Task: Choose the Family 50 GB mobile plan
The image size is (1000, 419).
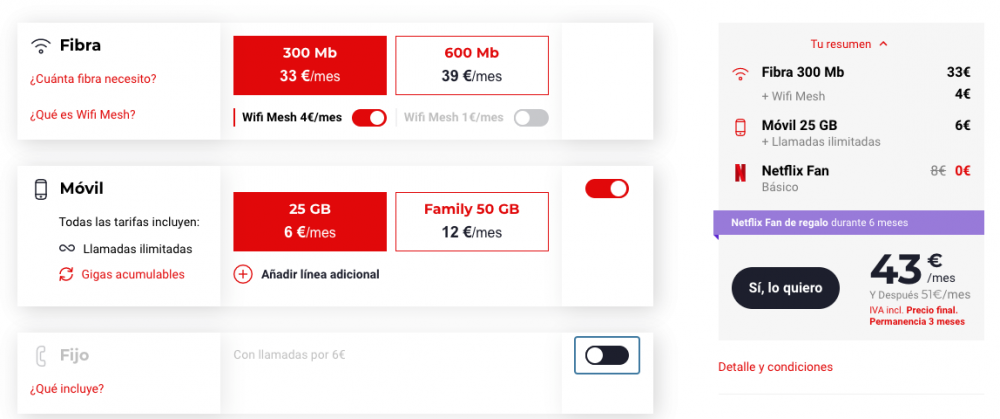Action: (x=472, y=222)
